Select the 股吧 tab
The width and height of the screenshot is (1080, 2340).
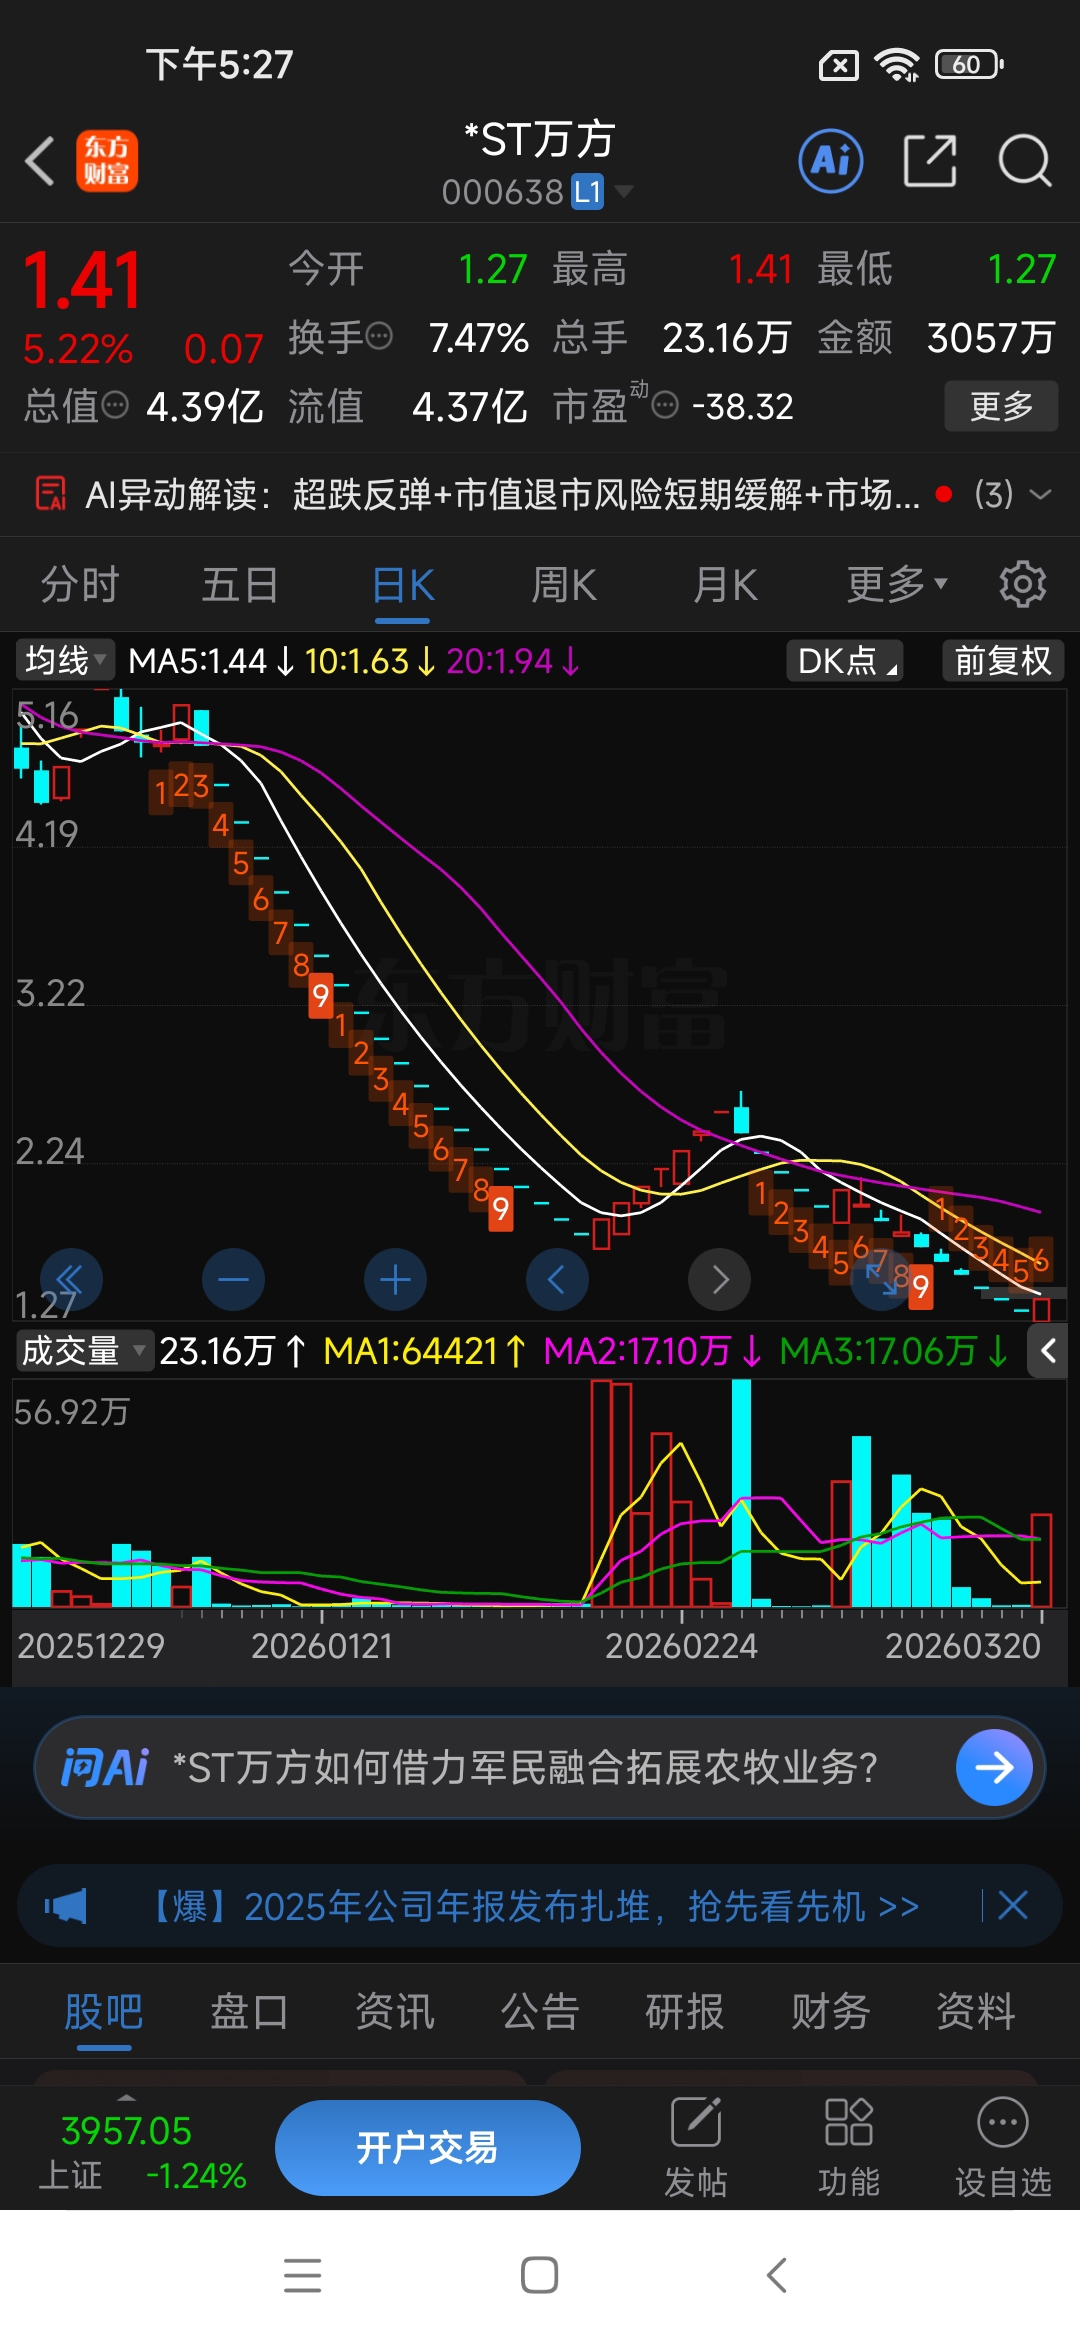(x=104, y=2012)
